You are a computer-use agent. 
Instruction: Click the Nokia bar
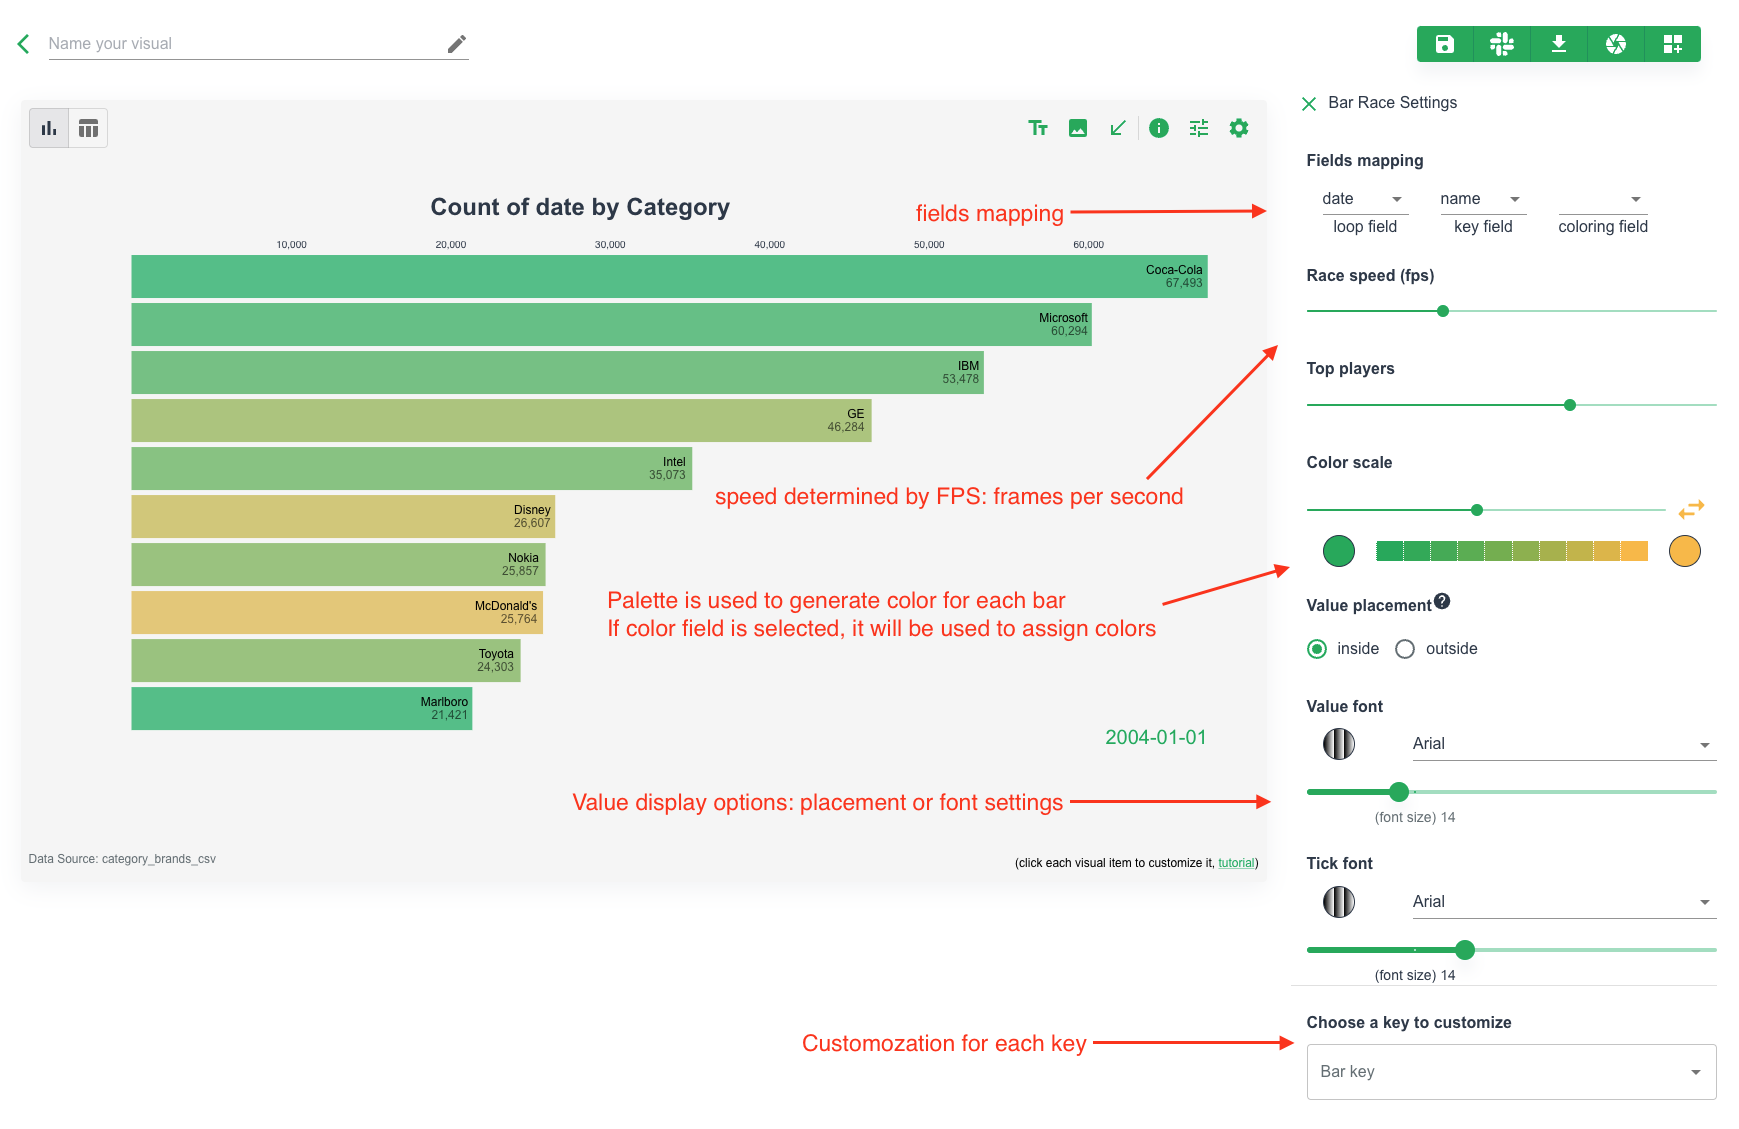point(338,565)
